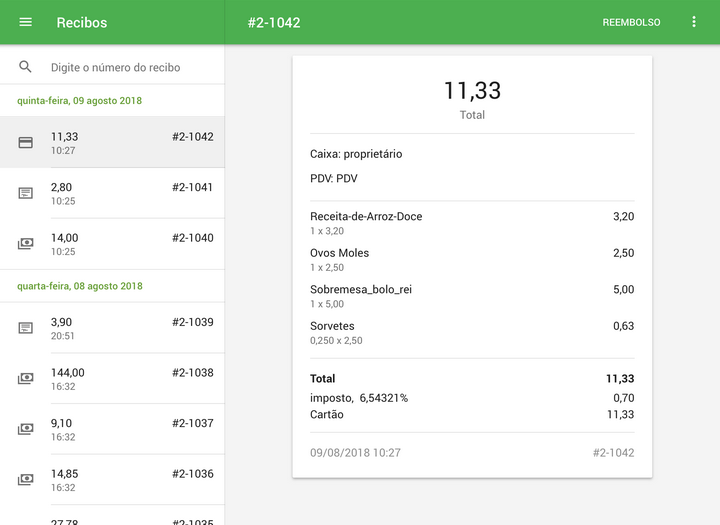
Task: Click the search magnifier icon
Action: 26,67
